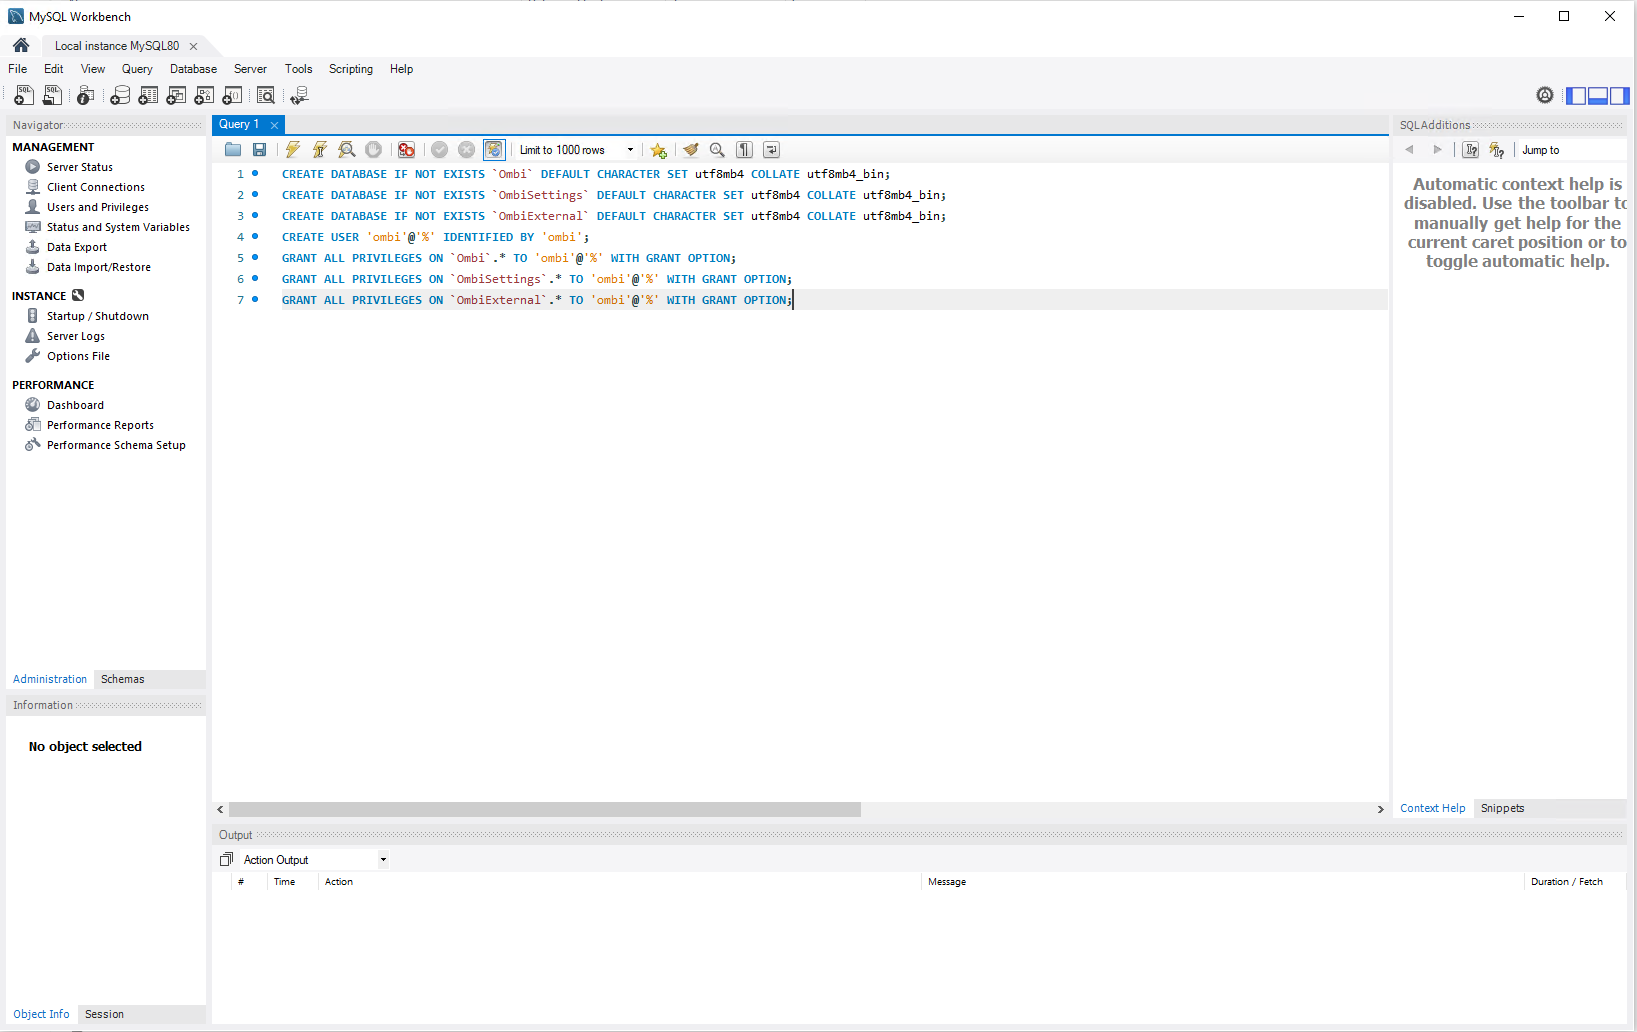Screen dimensions: 1637x1032
Task: Go to the Workbench home screen
Action: [x=21, y=46]
